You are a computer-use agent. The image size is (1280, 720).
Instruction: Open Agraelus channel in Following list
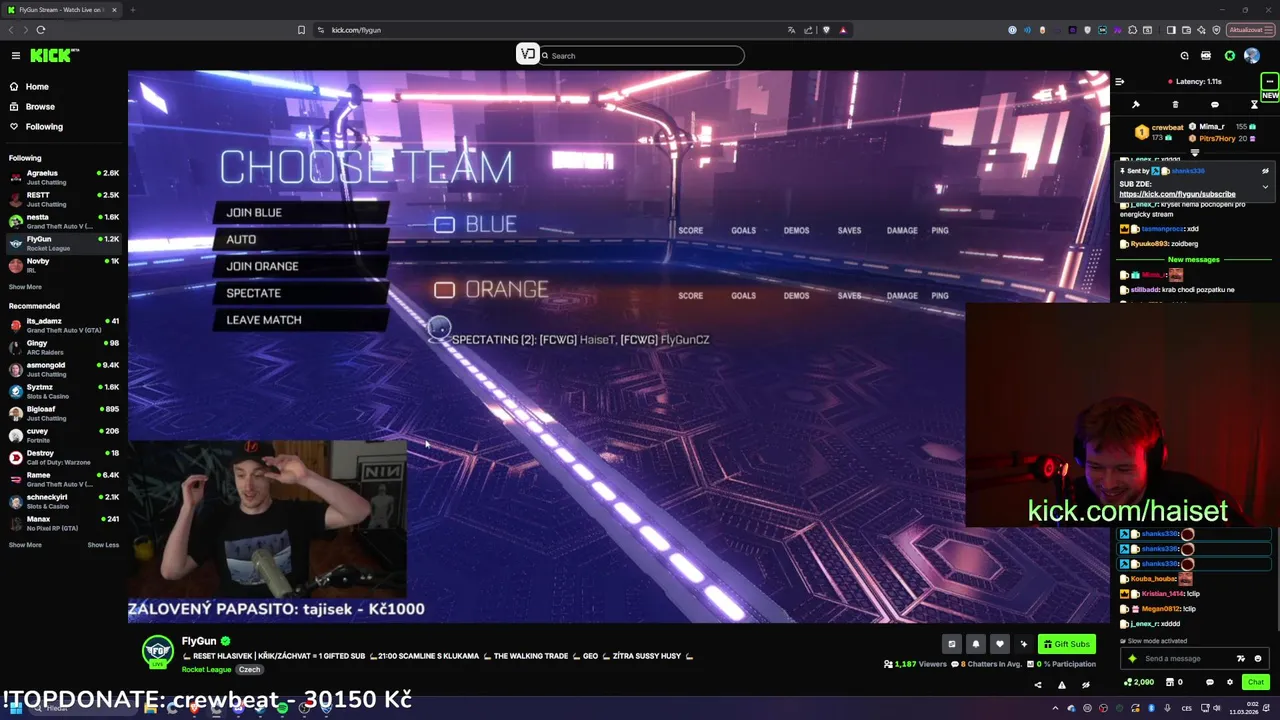pos(64,177)
